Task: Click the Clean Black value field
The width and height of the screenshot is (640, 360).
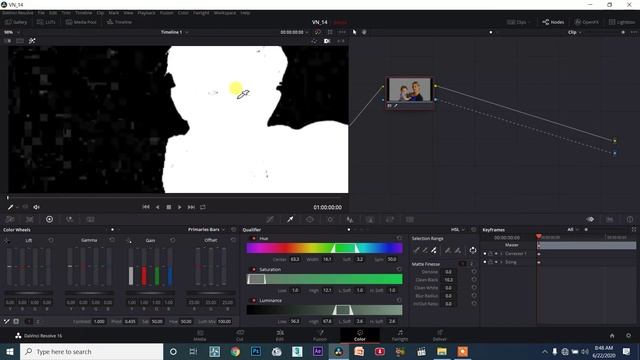Action: pyautogui.click(x=449, y=280)
